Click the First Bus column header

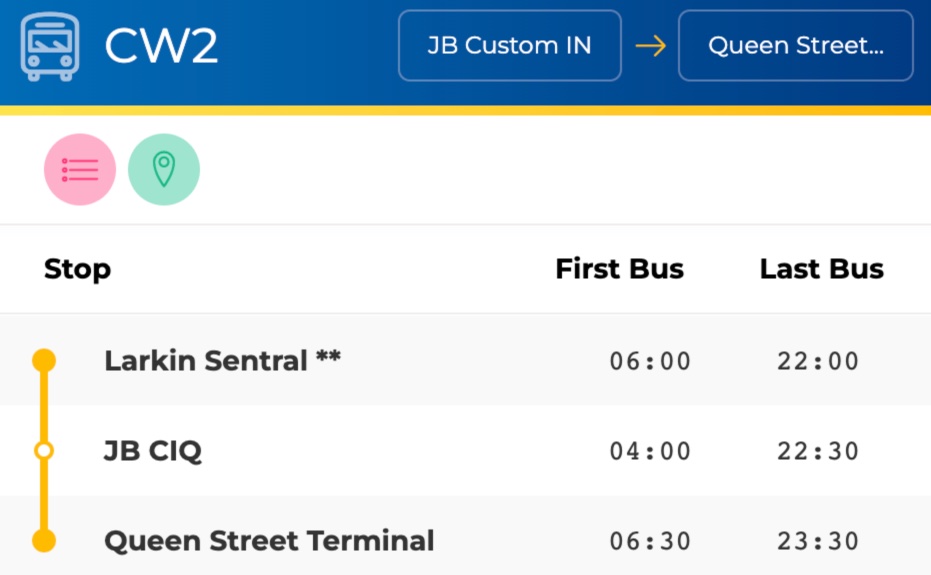(x=620, y=268)
